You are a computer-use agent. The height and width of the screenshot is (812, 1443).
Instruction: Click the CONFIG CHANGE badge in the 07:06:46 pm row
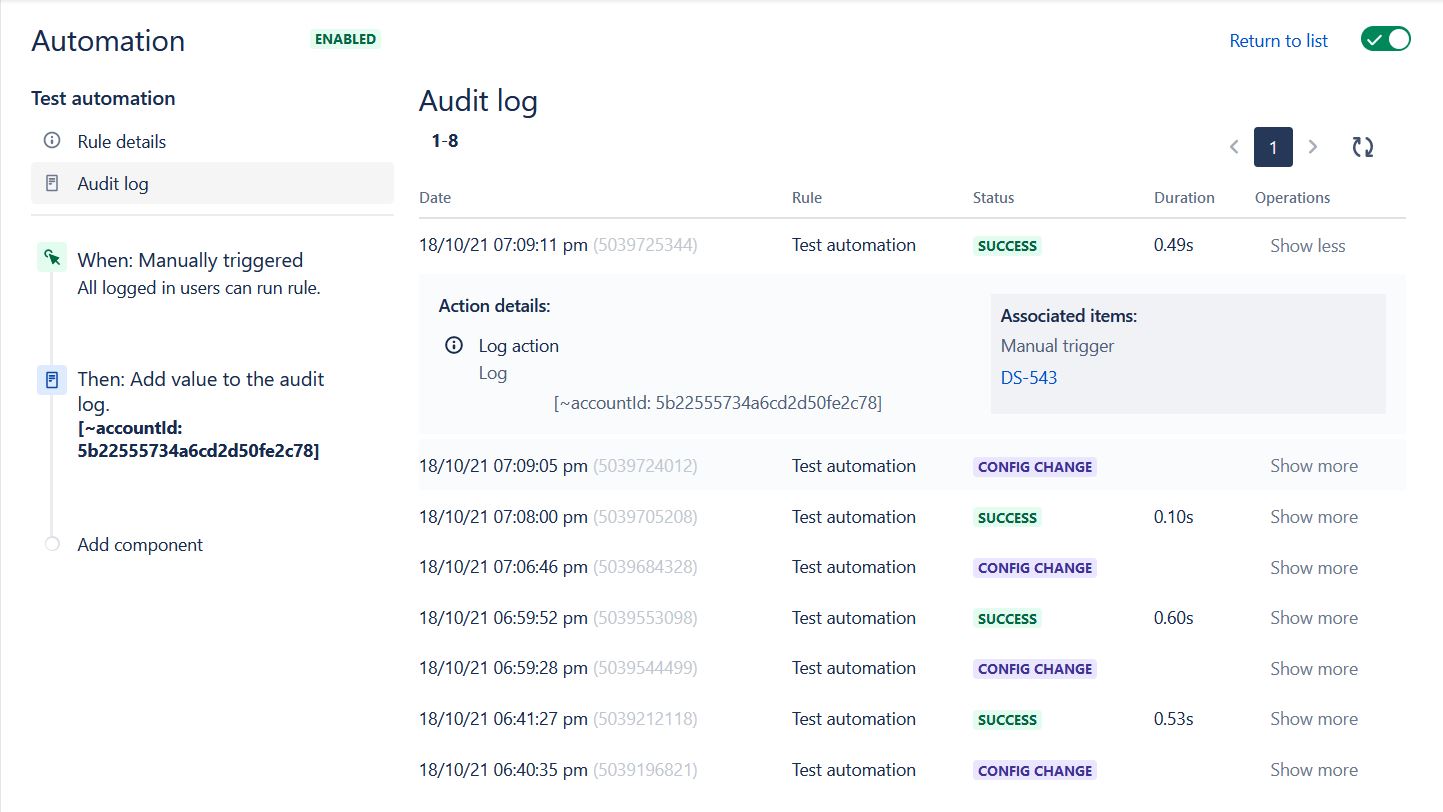click(x=1035, y=568)
